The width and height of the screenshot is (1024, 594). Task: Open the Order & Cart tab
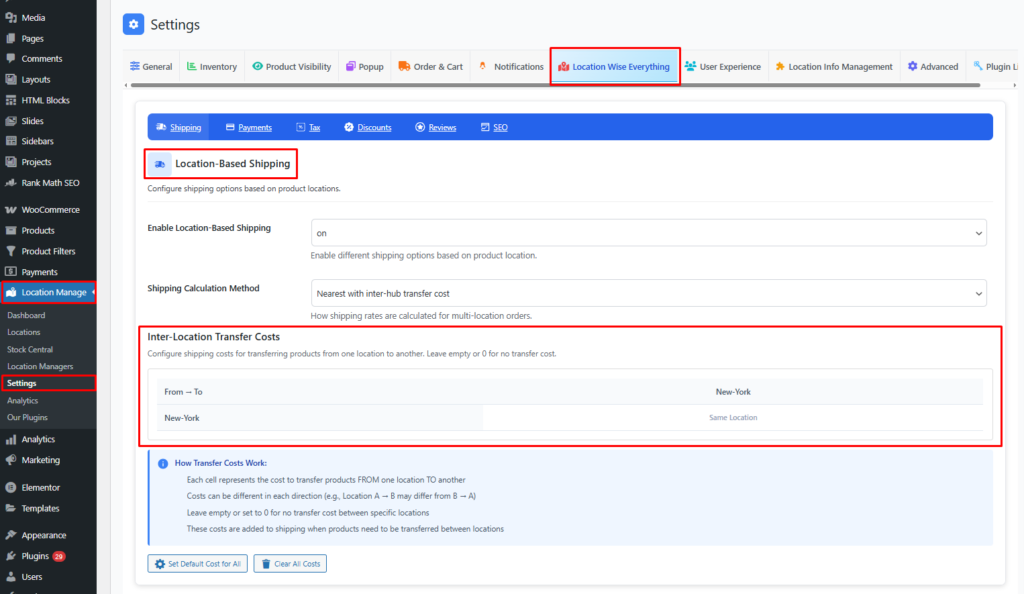(x=430, y=67)
